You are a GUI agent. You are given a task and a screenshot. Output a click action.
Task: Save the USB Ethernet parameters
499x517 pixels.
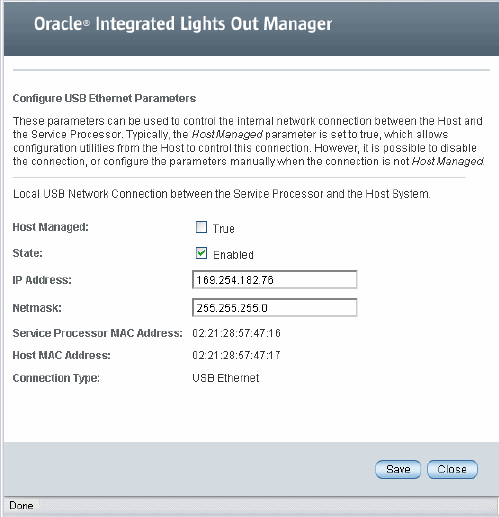pos(398,469)
